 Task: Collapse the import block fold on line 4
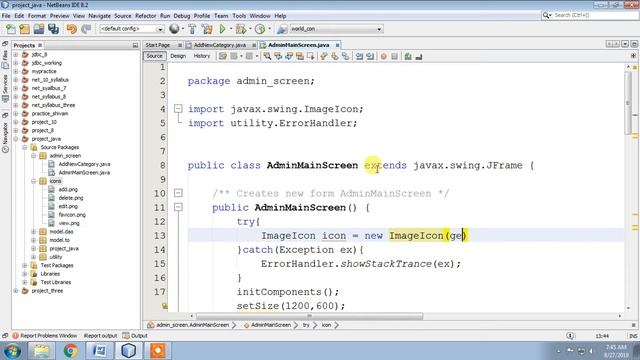tap(178, 109)
